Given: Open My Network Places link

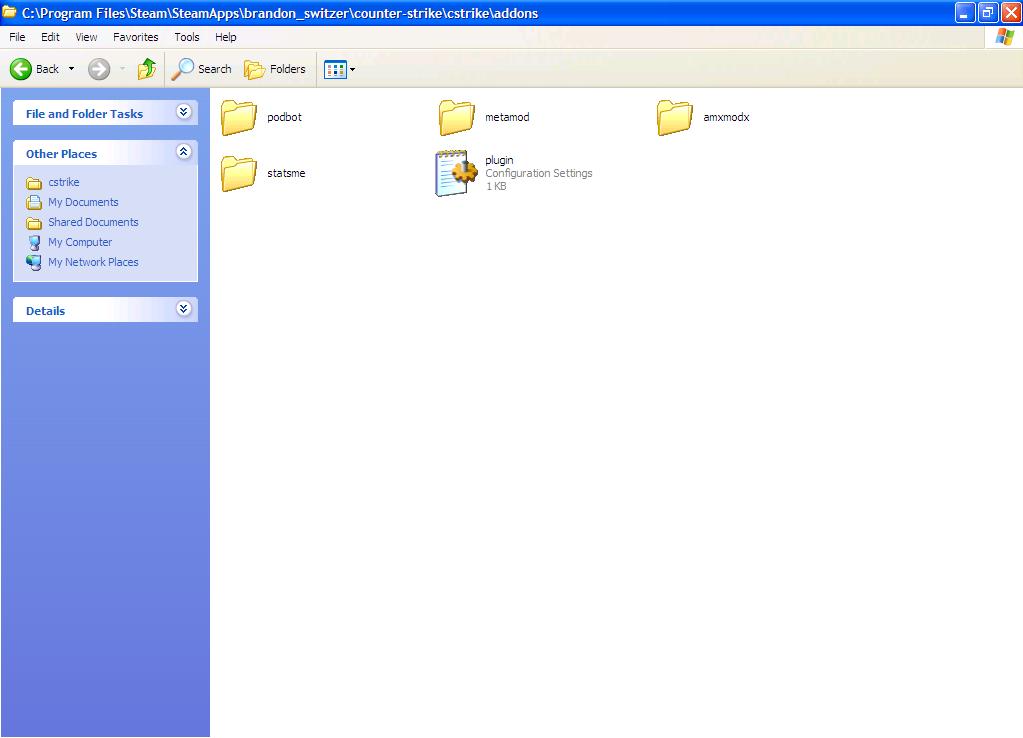Looking at the screenshot, I should (93, 262).
